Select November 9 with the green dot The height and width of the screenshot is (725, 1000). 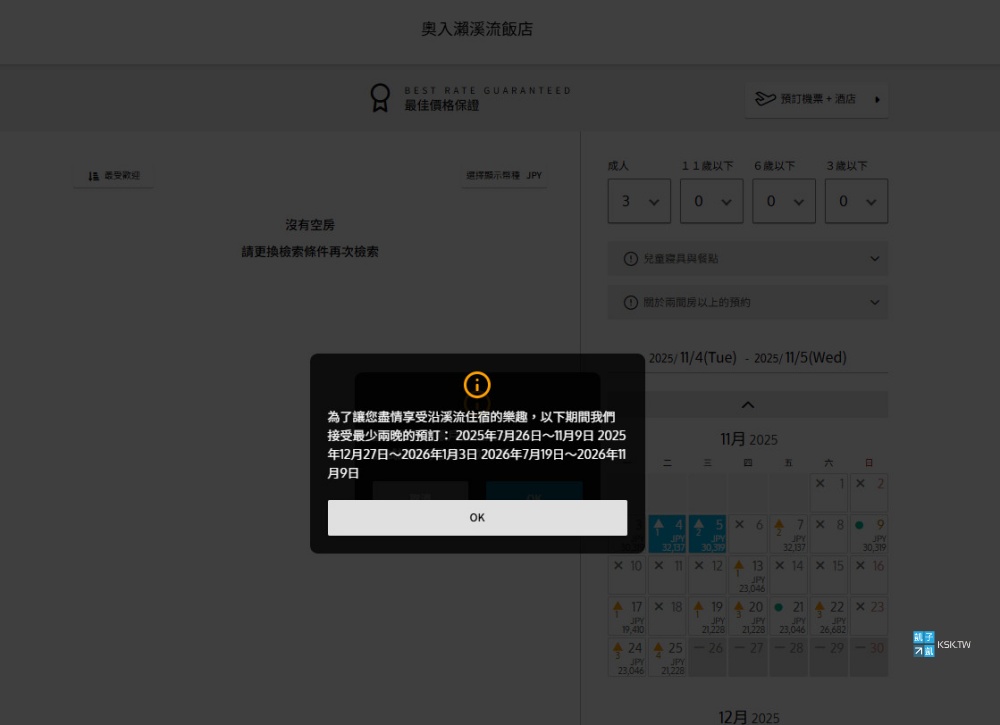point(868,534)
